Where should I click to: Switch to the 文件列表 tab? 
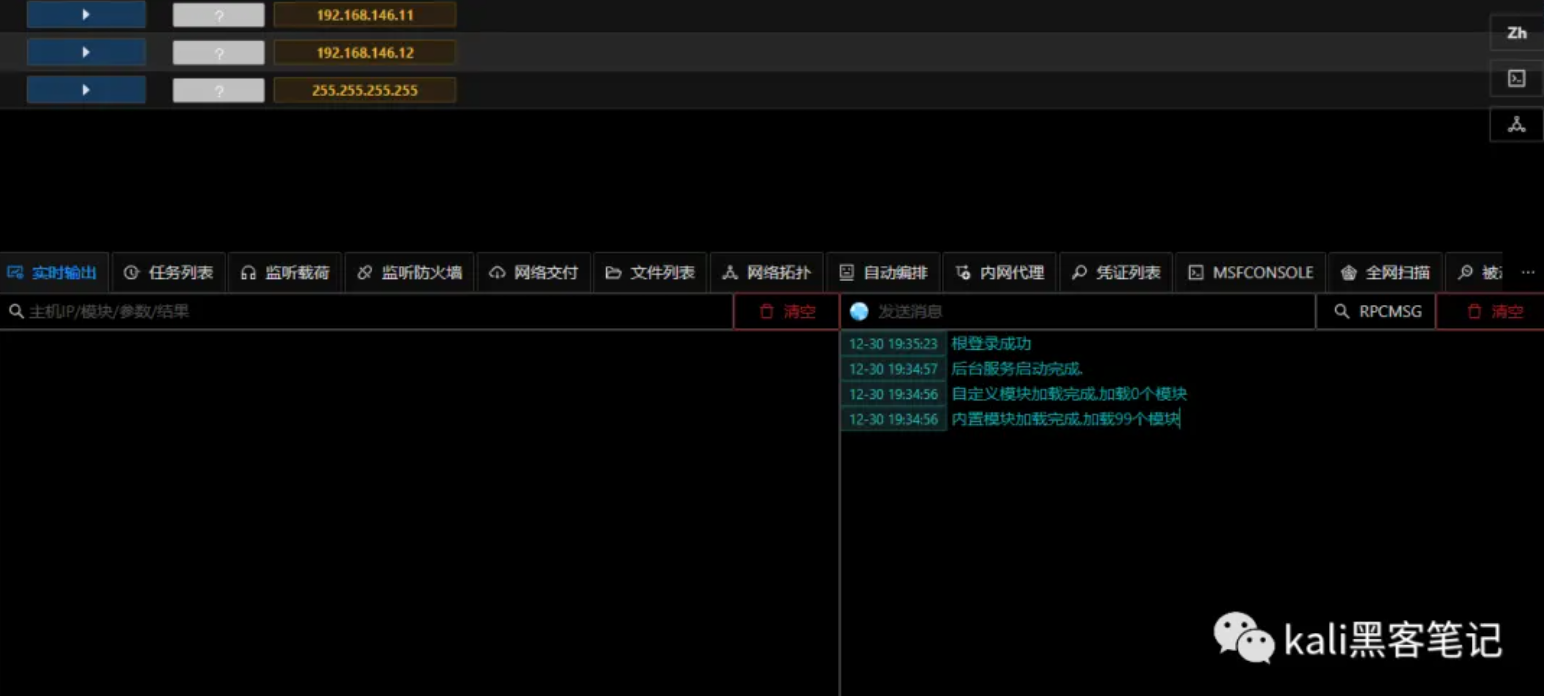pyautogui.click(x=650, y=273)
